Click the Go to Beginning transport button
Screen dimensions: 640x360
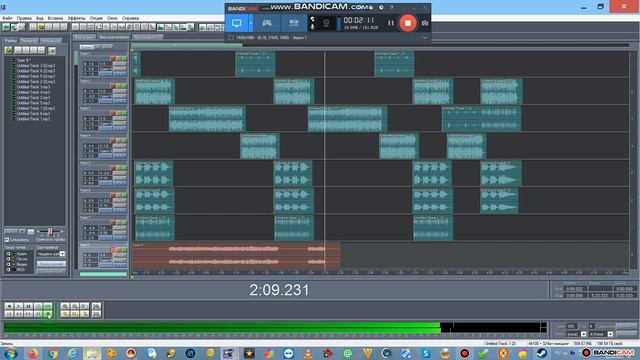[9, 313]
